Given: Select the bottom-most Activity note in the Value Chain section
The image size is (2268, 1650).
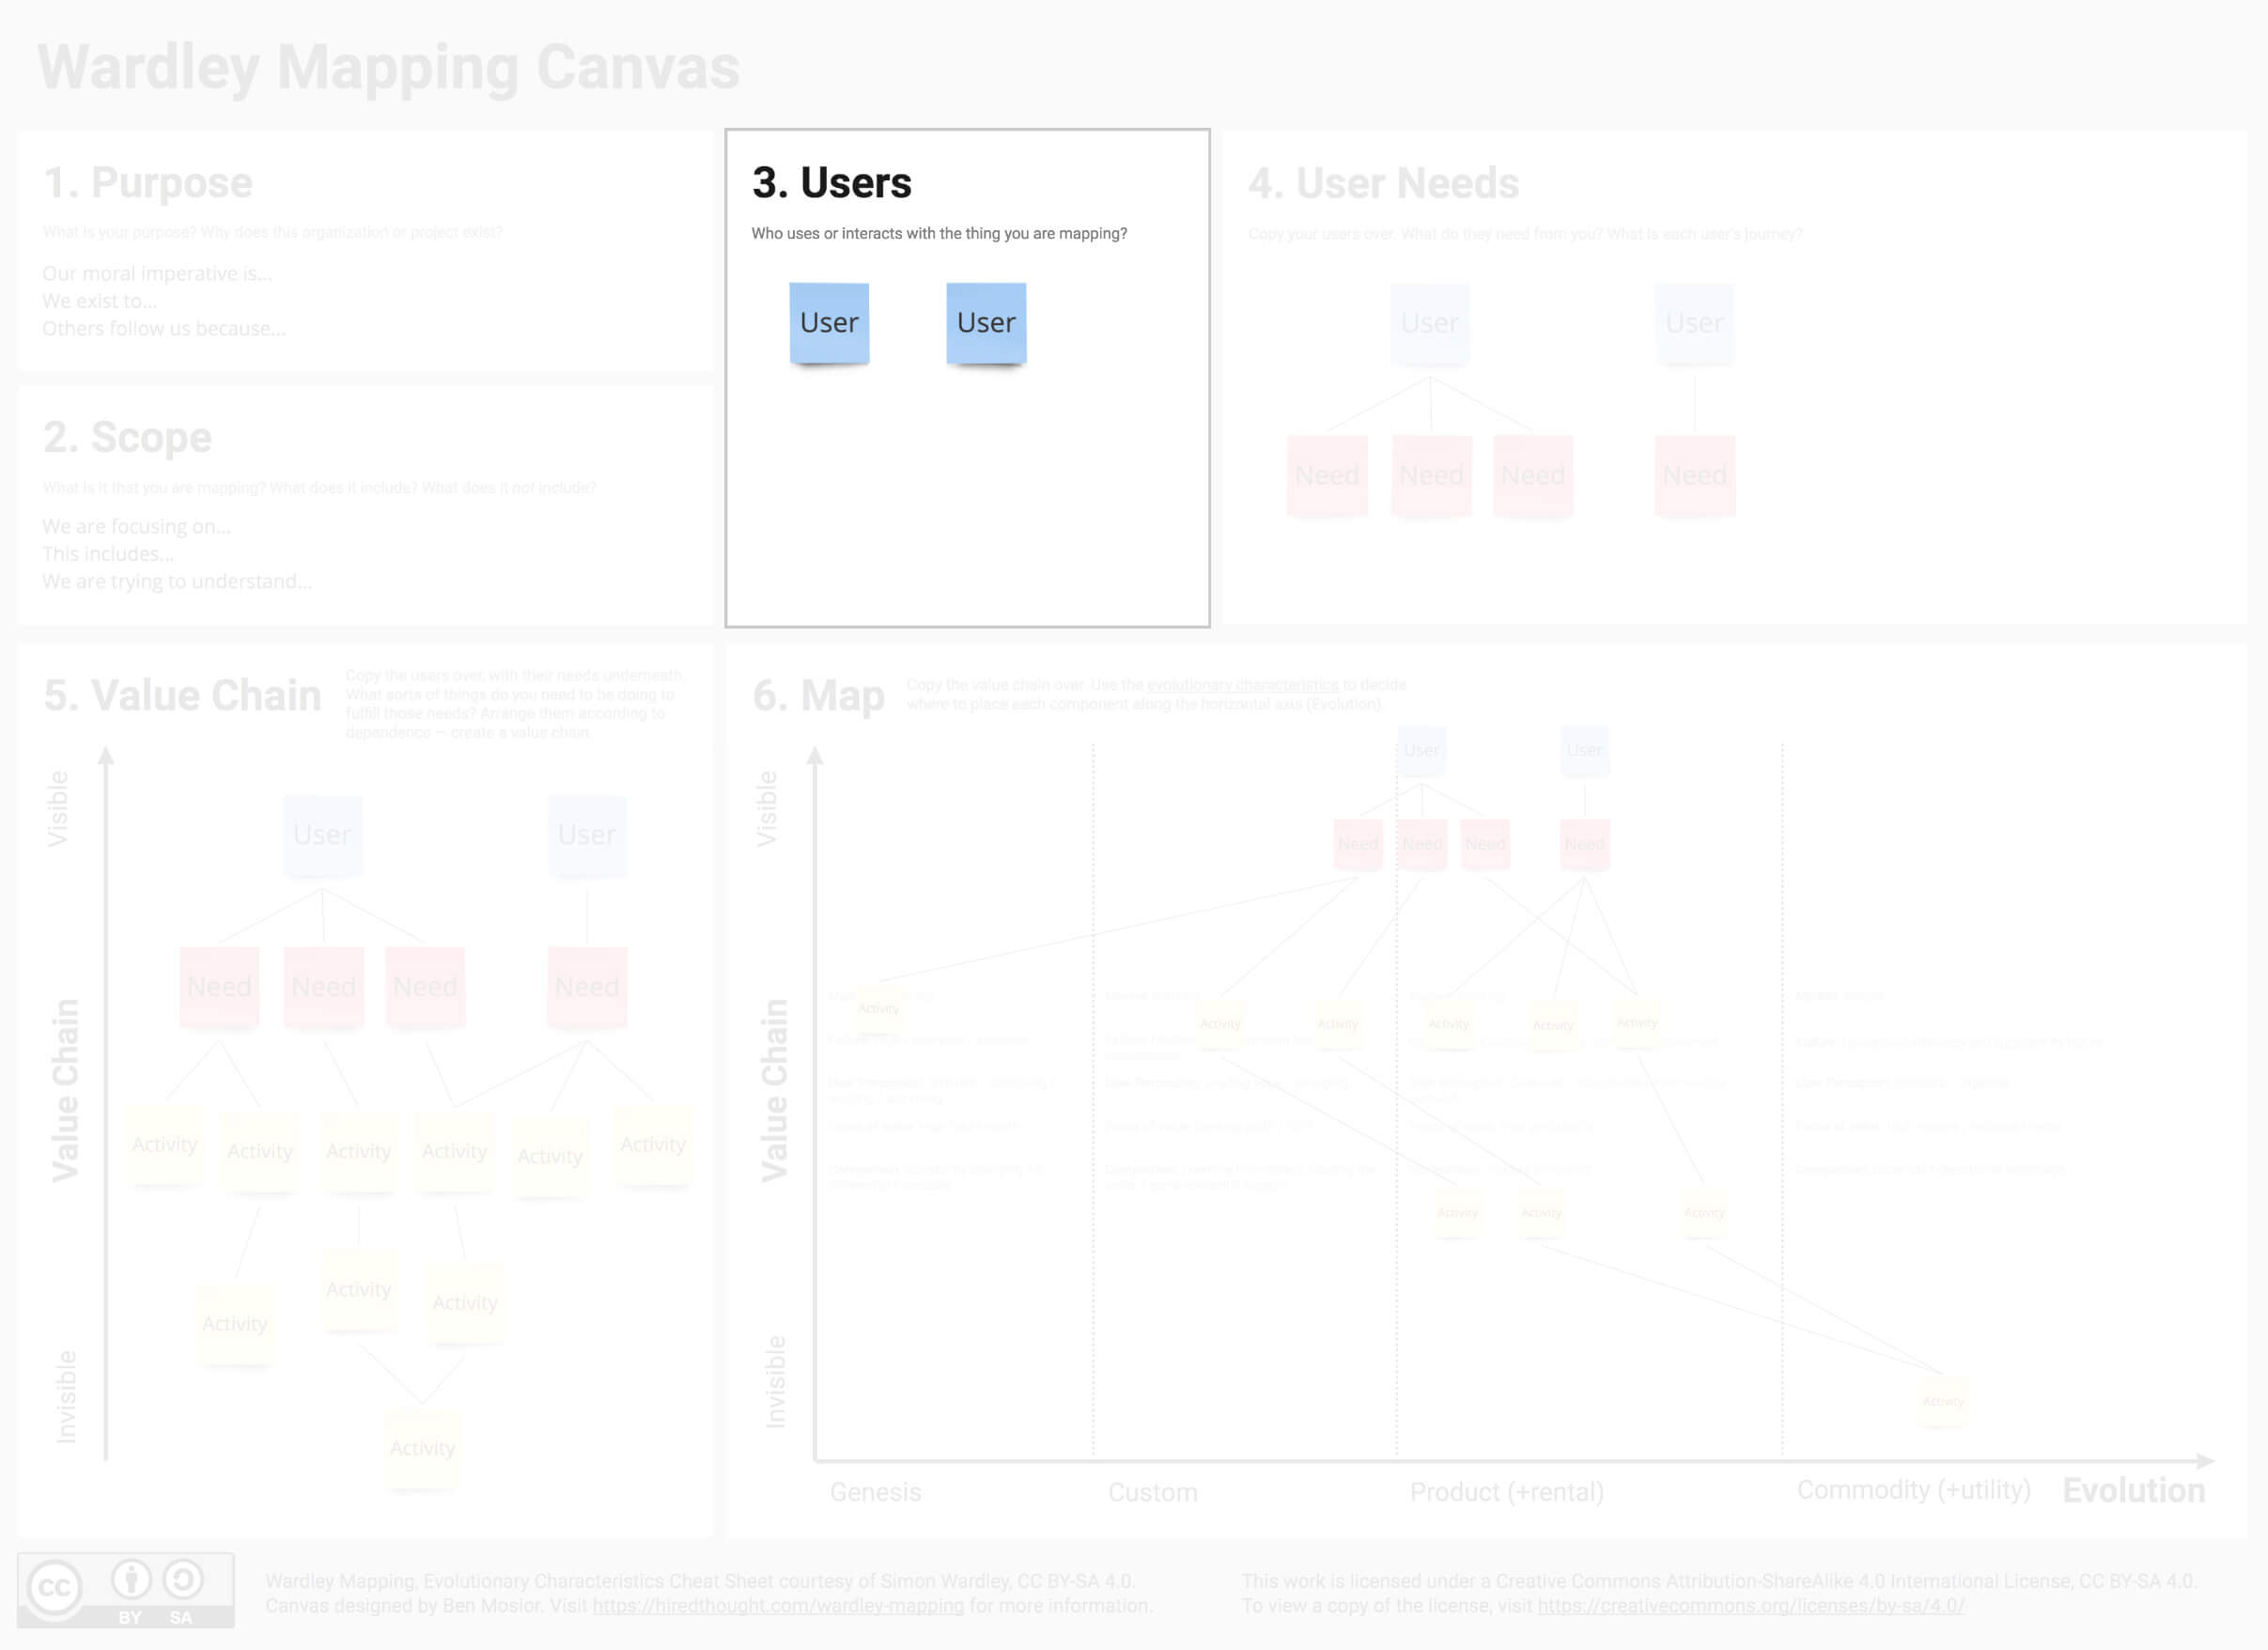Looking at the screenshot, I should [422, 1449].
